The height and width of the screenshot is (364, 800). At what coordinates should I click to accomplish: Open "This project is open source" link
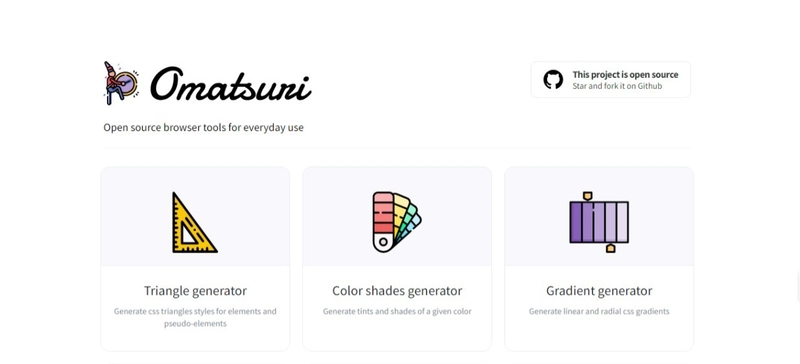point(625,75)
